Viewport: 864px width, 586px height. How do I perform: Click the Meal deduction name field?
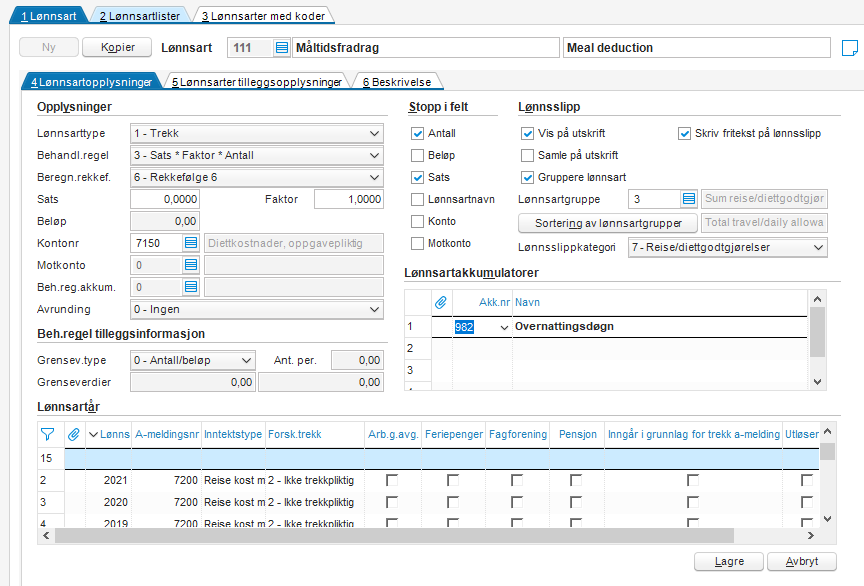pyautogui.click(x=696, y=48)
